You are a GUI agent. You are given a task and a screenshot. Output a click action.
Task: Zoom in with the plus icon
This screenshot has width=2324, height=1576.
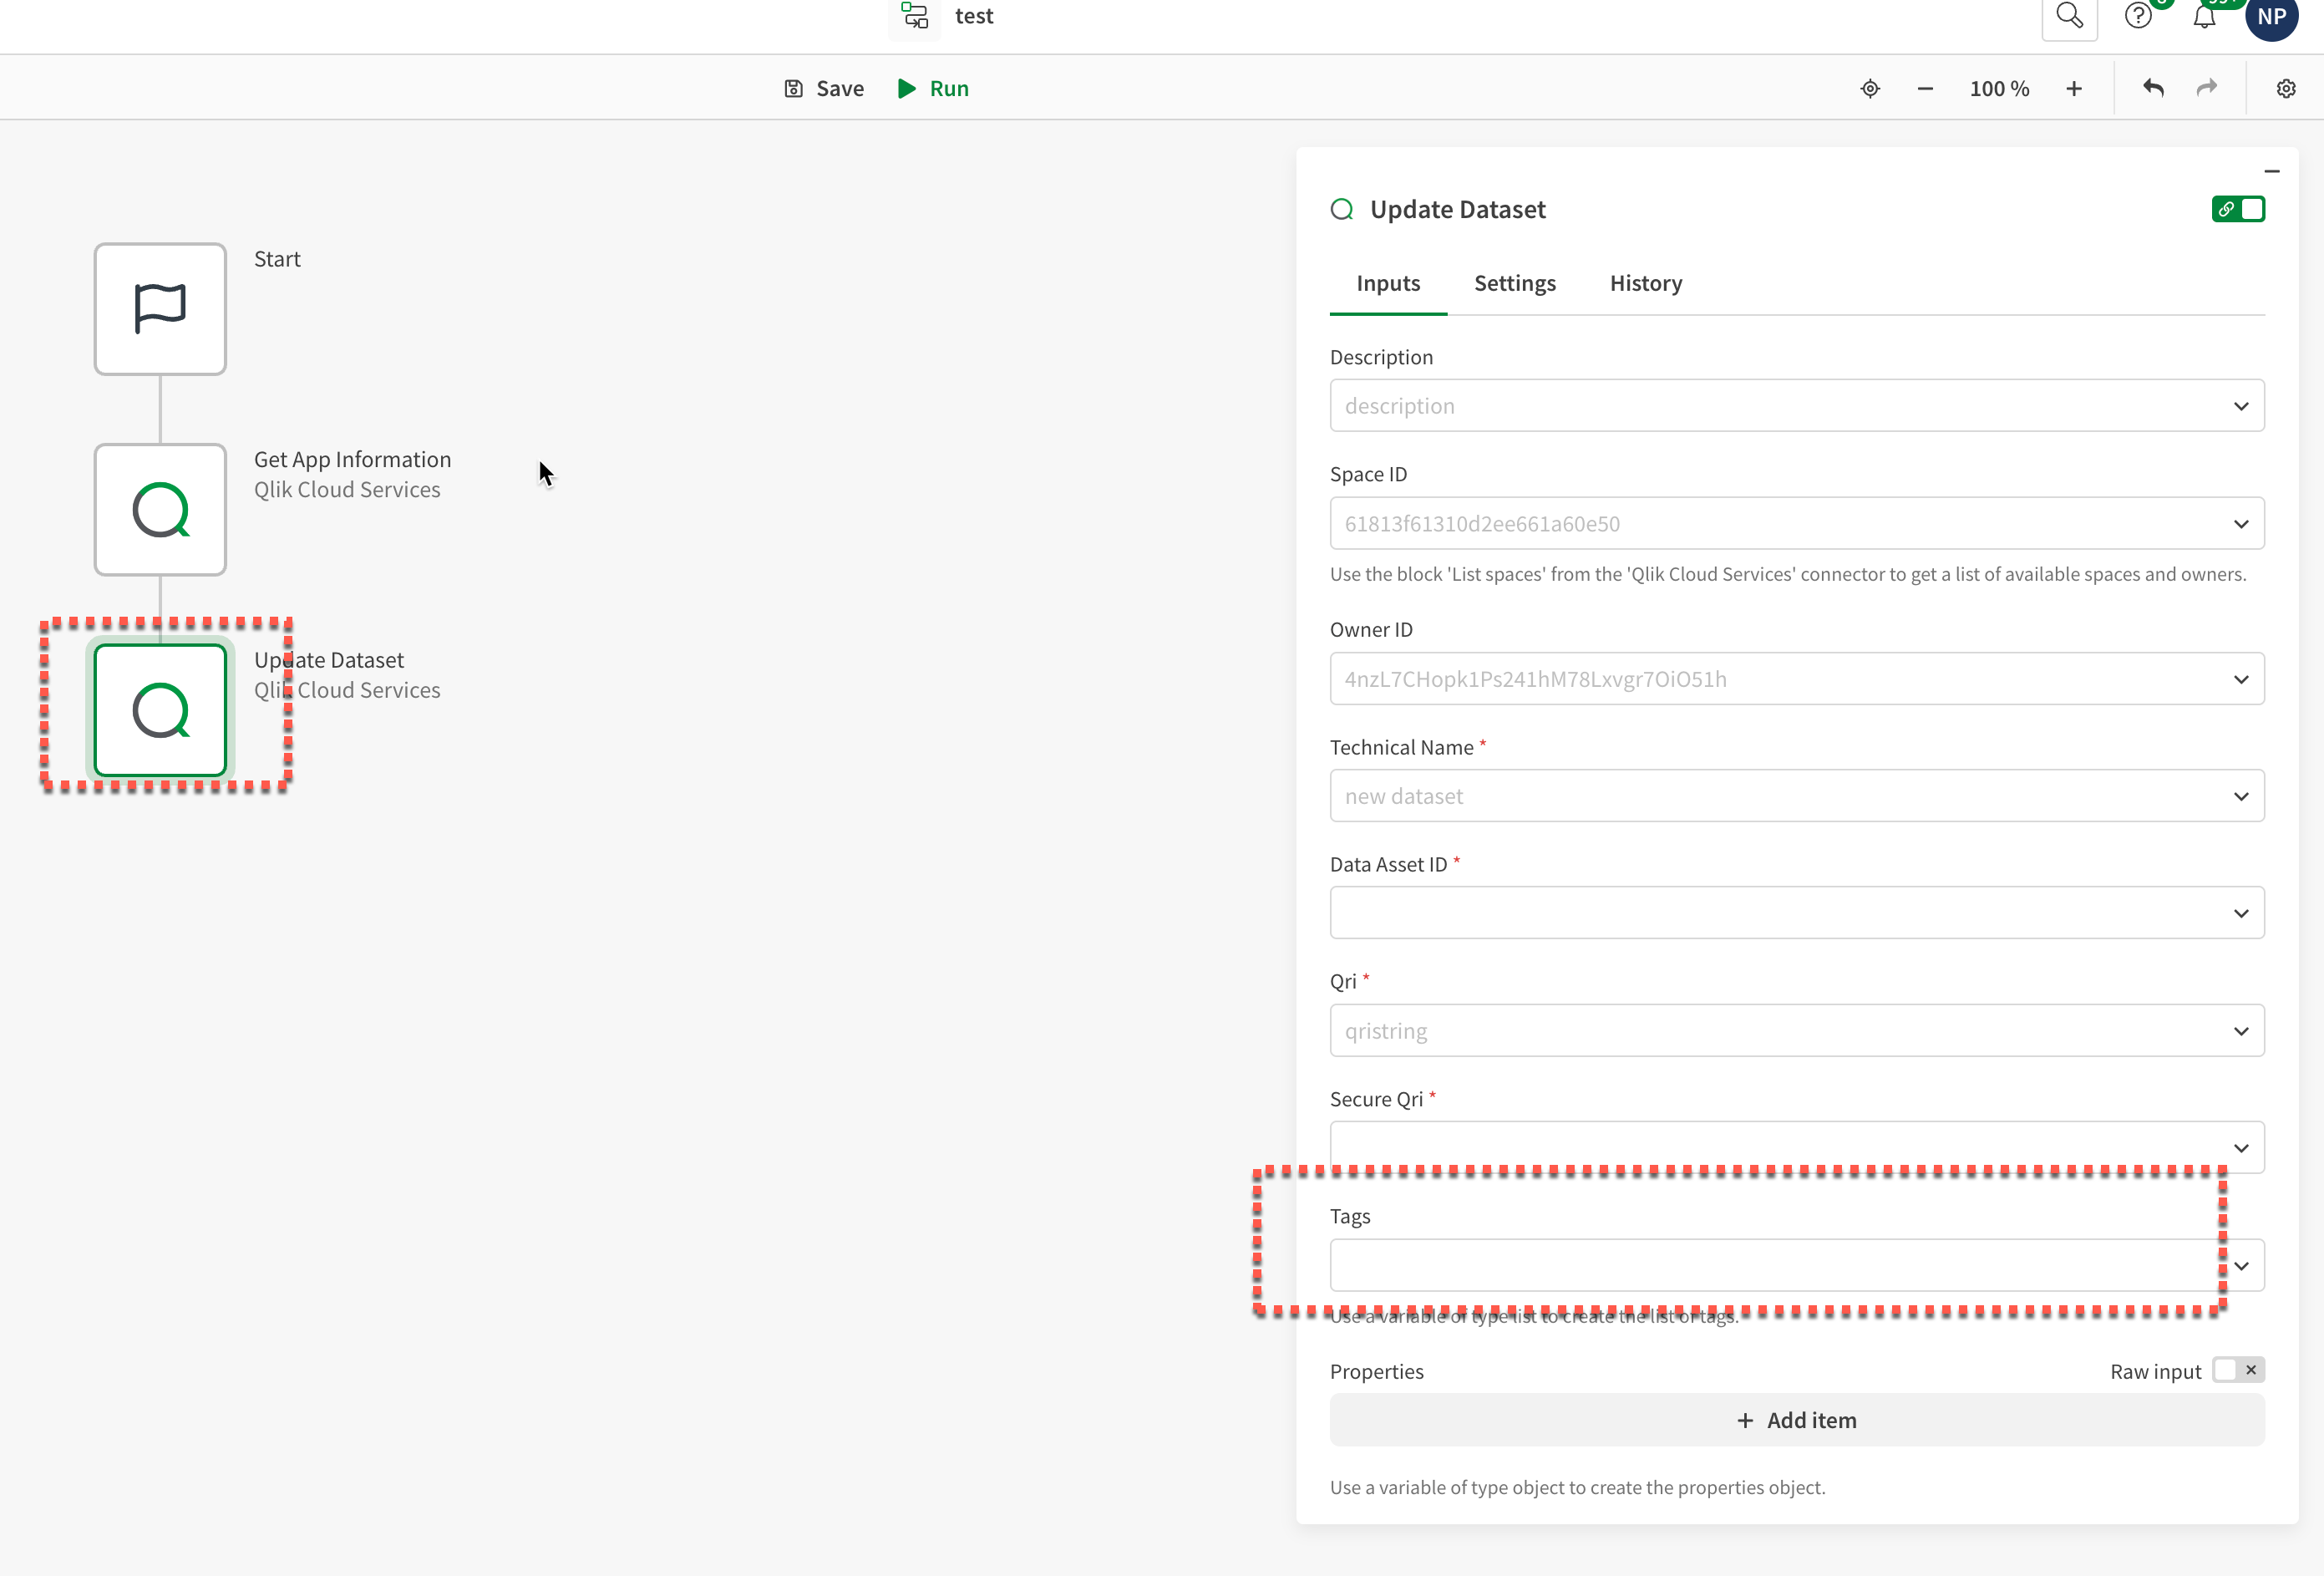[2074, 89]
